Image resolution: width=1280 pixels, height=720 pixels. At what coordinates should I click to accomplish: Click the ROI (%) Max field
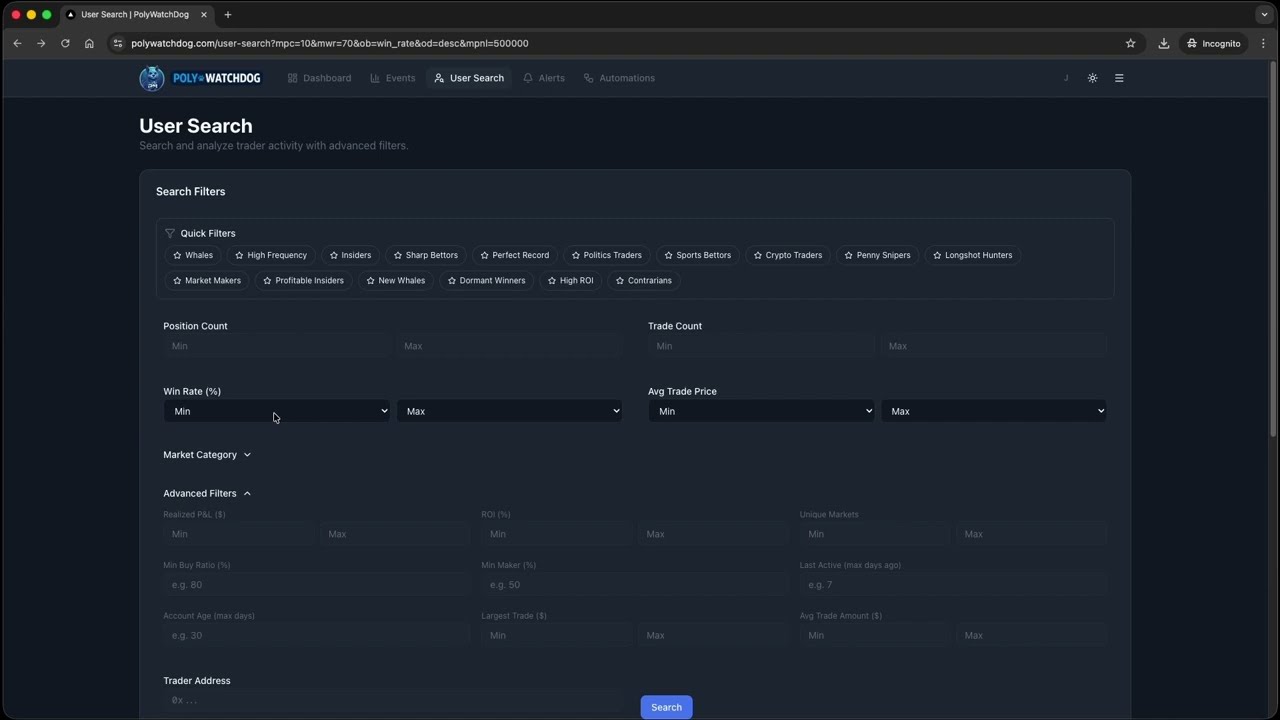(713, 534)
